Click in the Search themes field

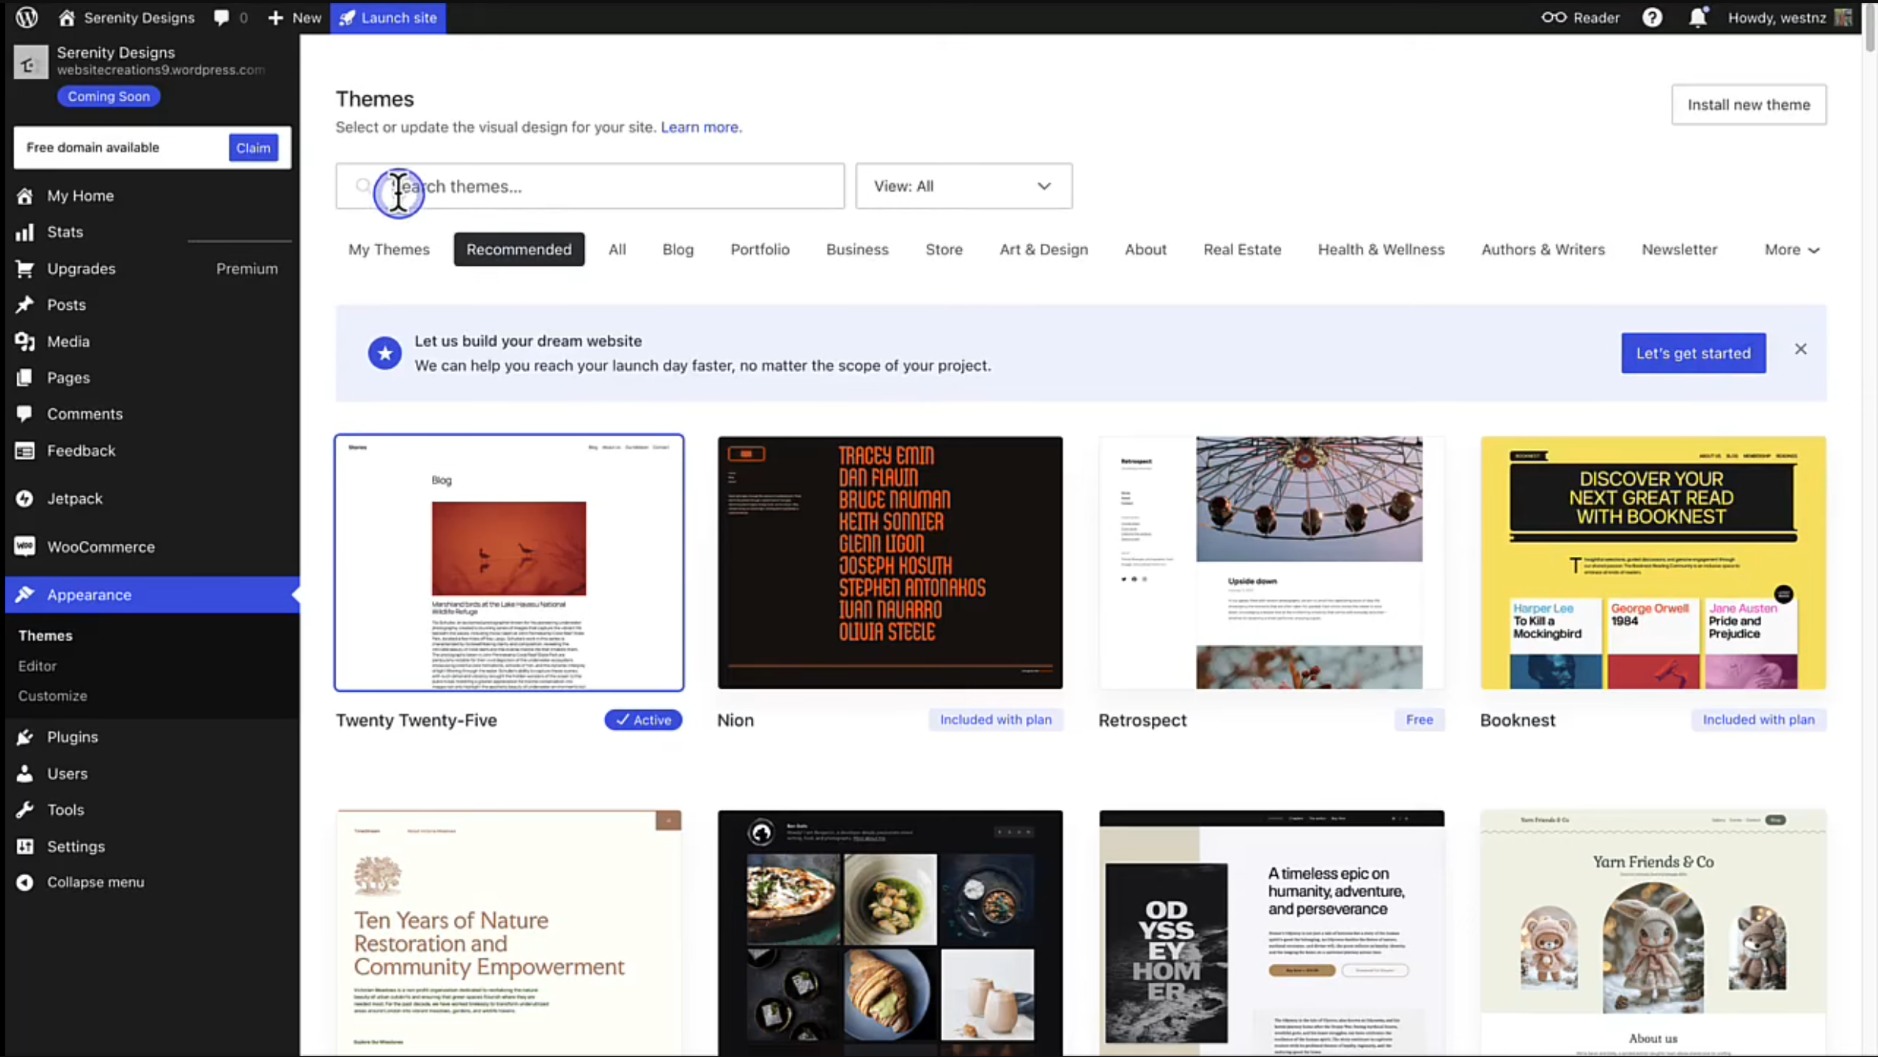pos(590,186)
